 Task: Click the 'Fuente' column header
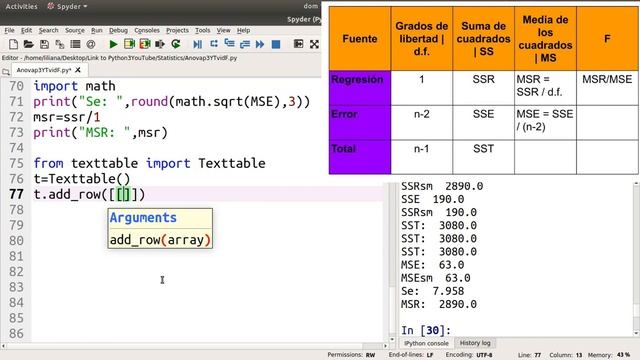coord(360,39)
